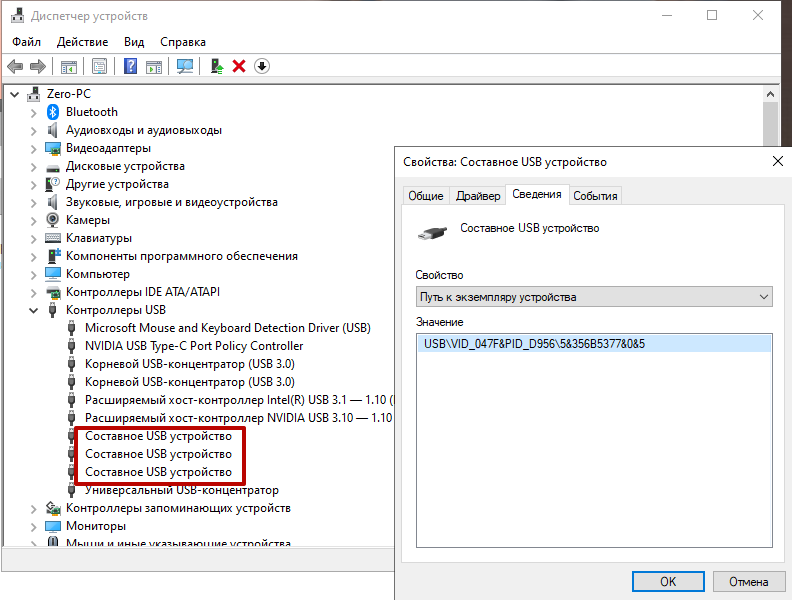Collapse the Zero-PC root node
Image resolution: width=792 pixels, height=600 pixels.
point(15,94)
